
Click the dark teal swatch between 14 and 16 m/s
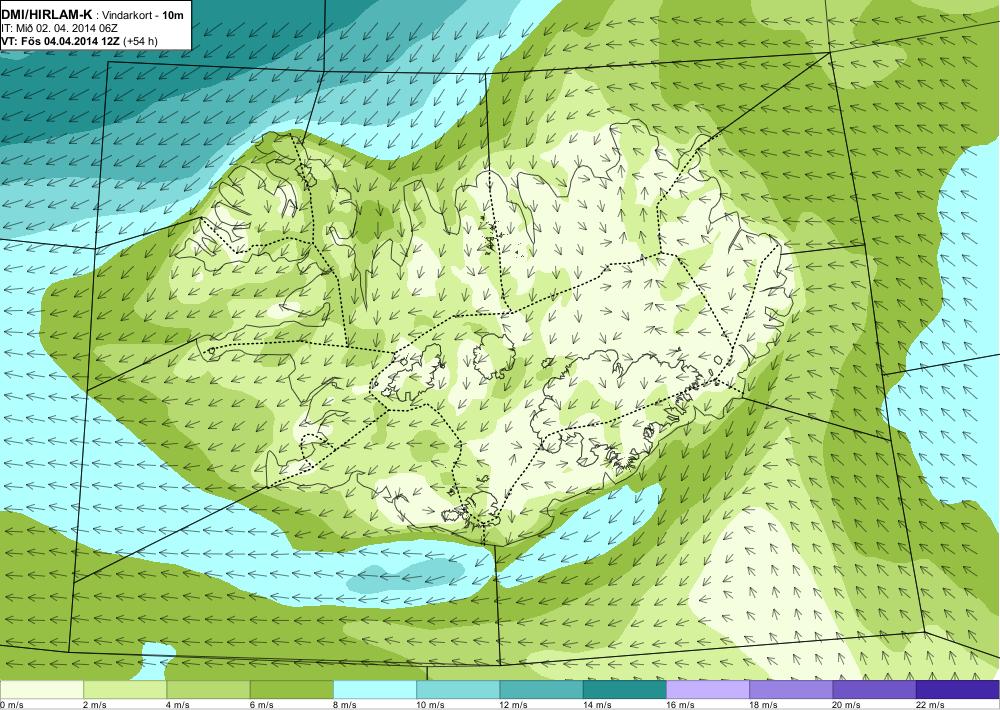pyautogui.click(x=625, y=690)
